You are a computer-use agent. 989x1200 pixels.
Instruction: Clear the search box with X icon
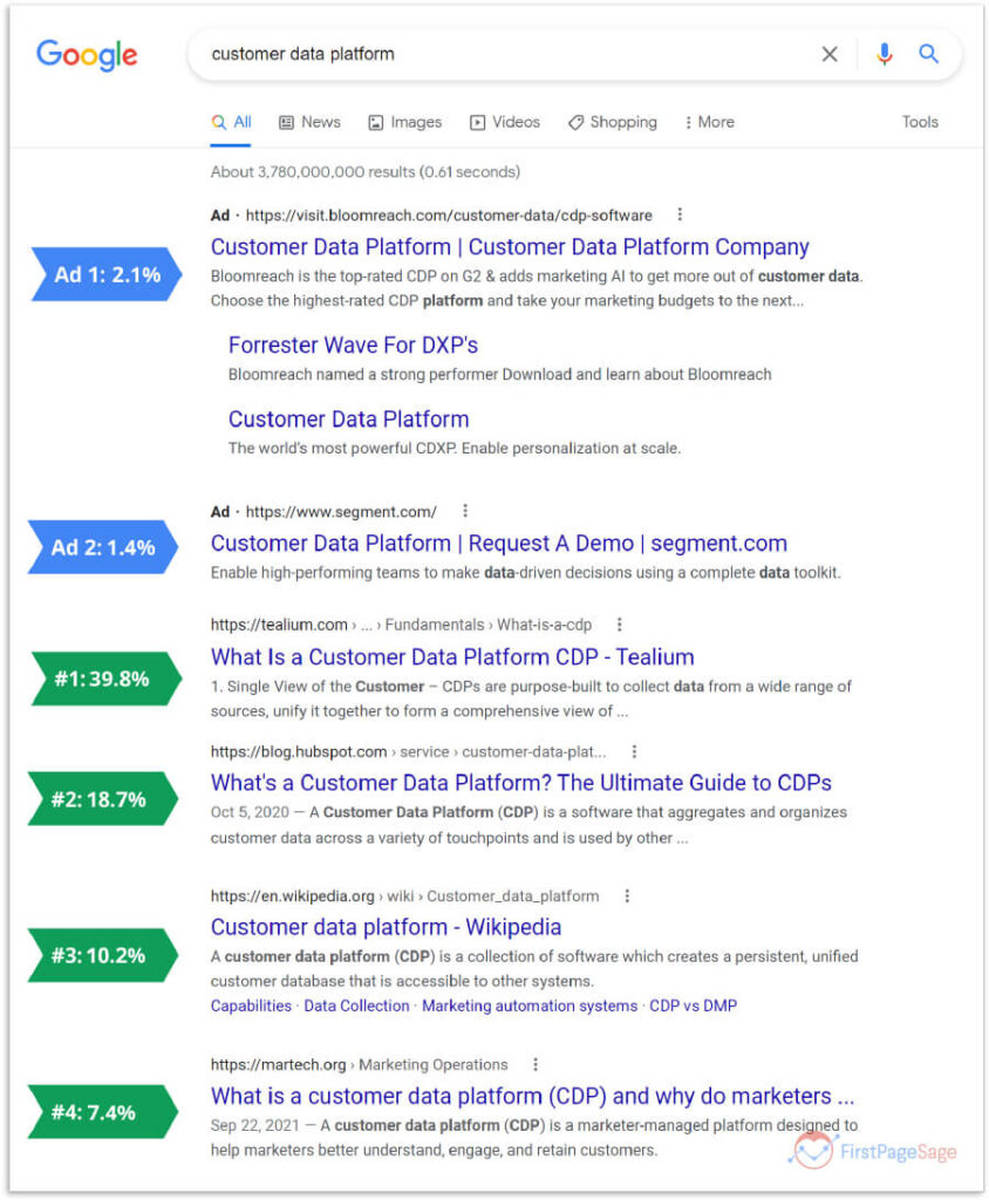tap(829, 55)
